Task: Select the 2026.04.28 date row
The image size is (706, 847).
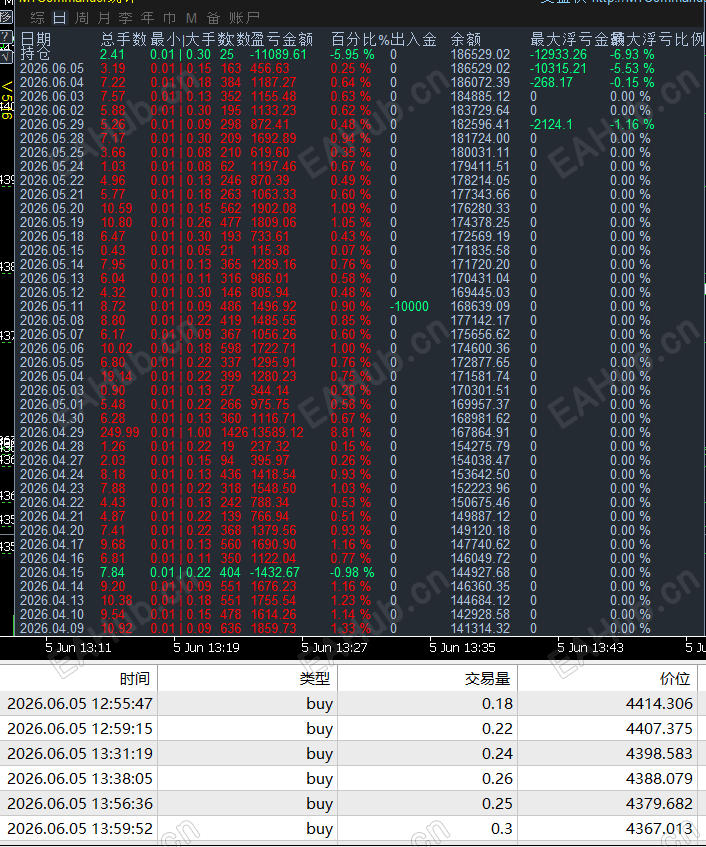Action: pos(52,447)
